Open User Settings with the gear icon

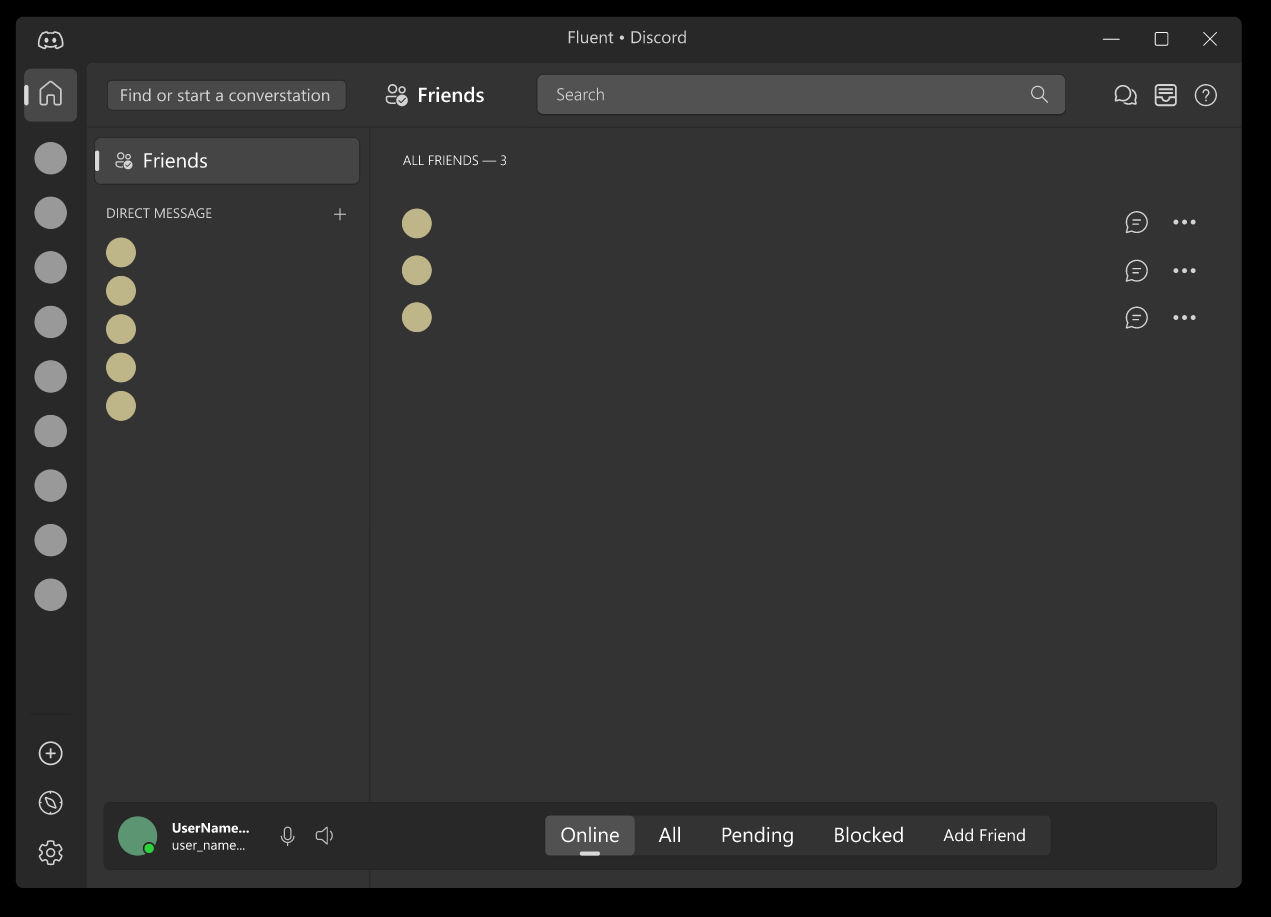point(50,852)
